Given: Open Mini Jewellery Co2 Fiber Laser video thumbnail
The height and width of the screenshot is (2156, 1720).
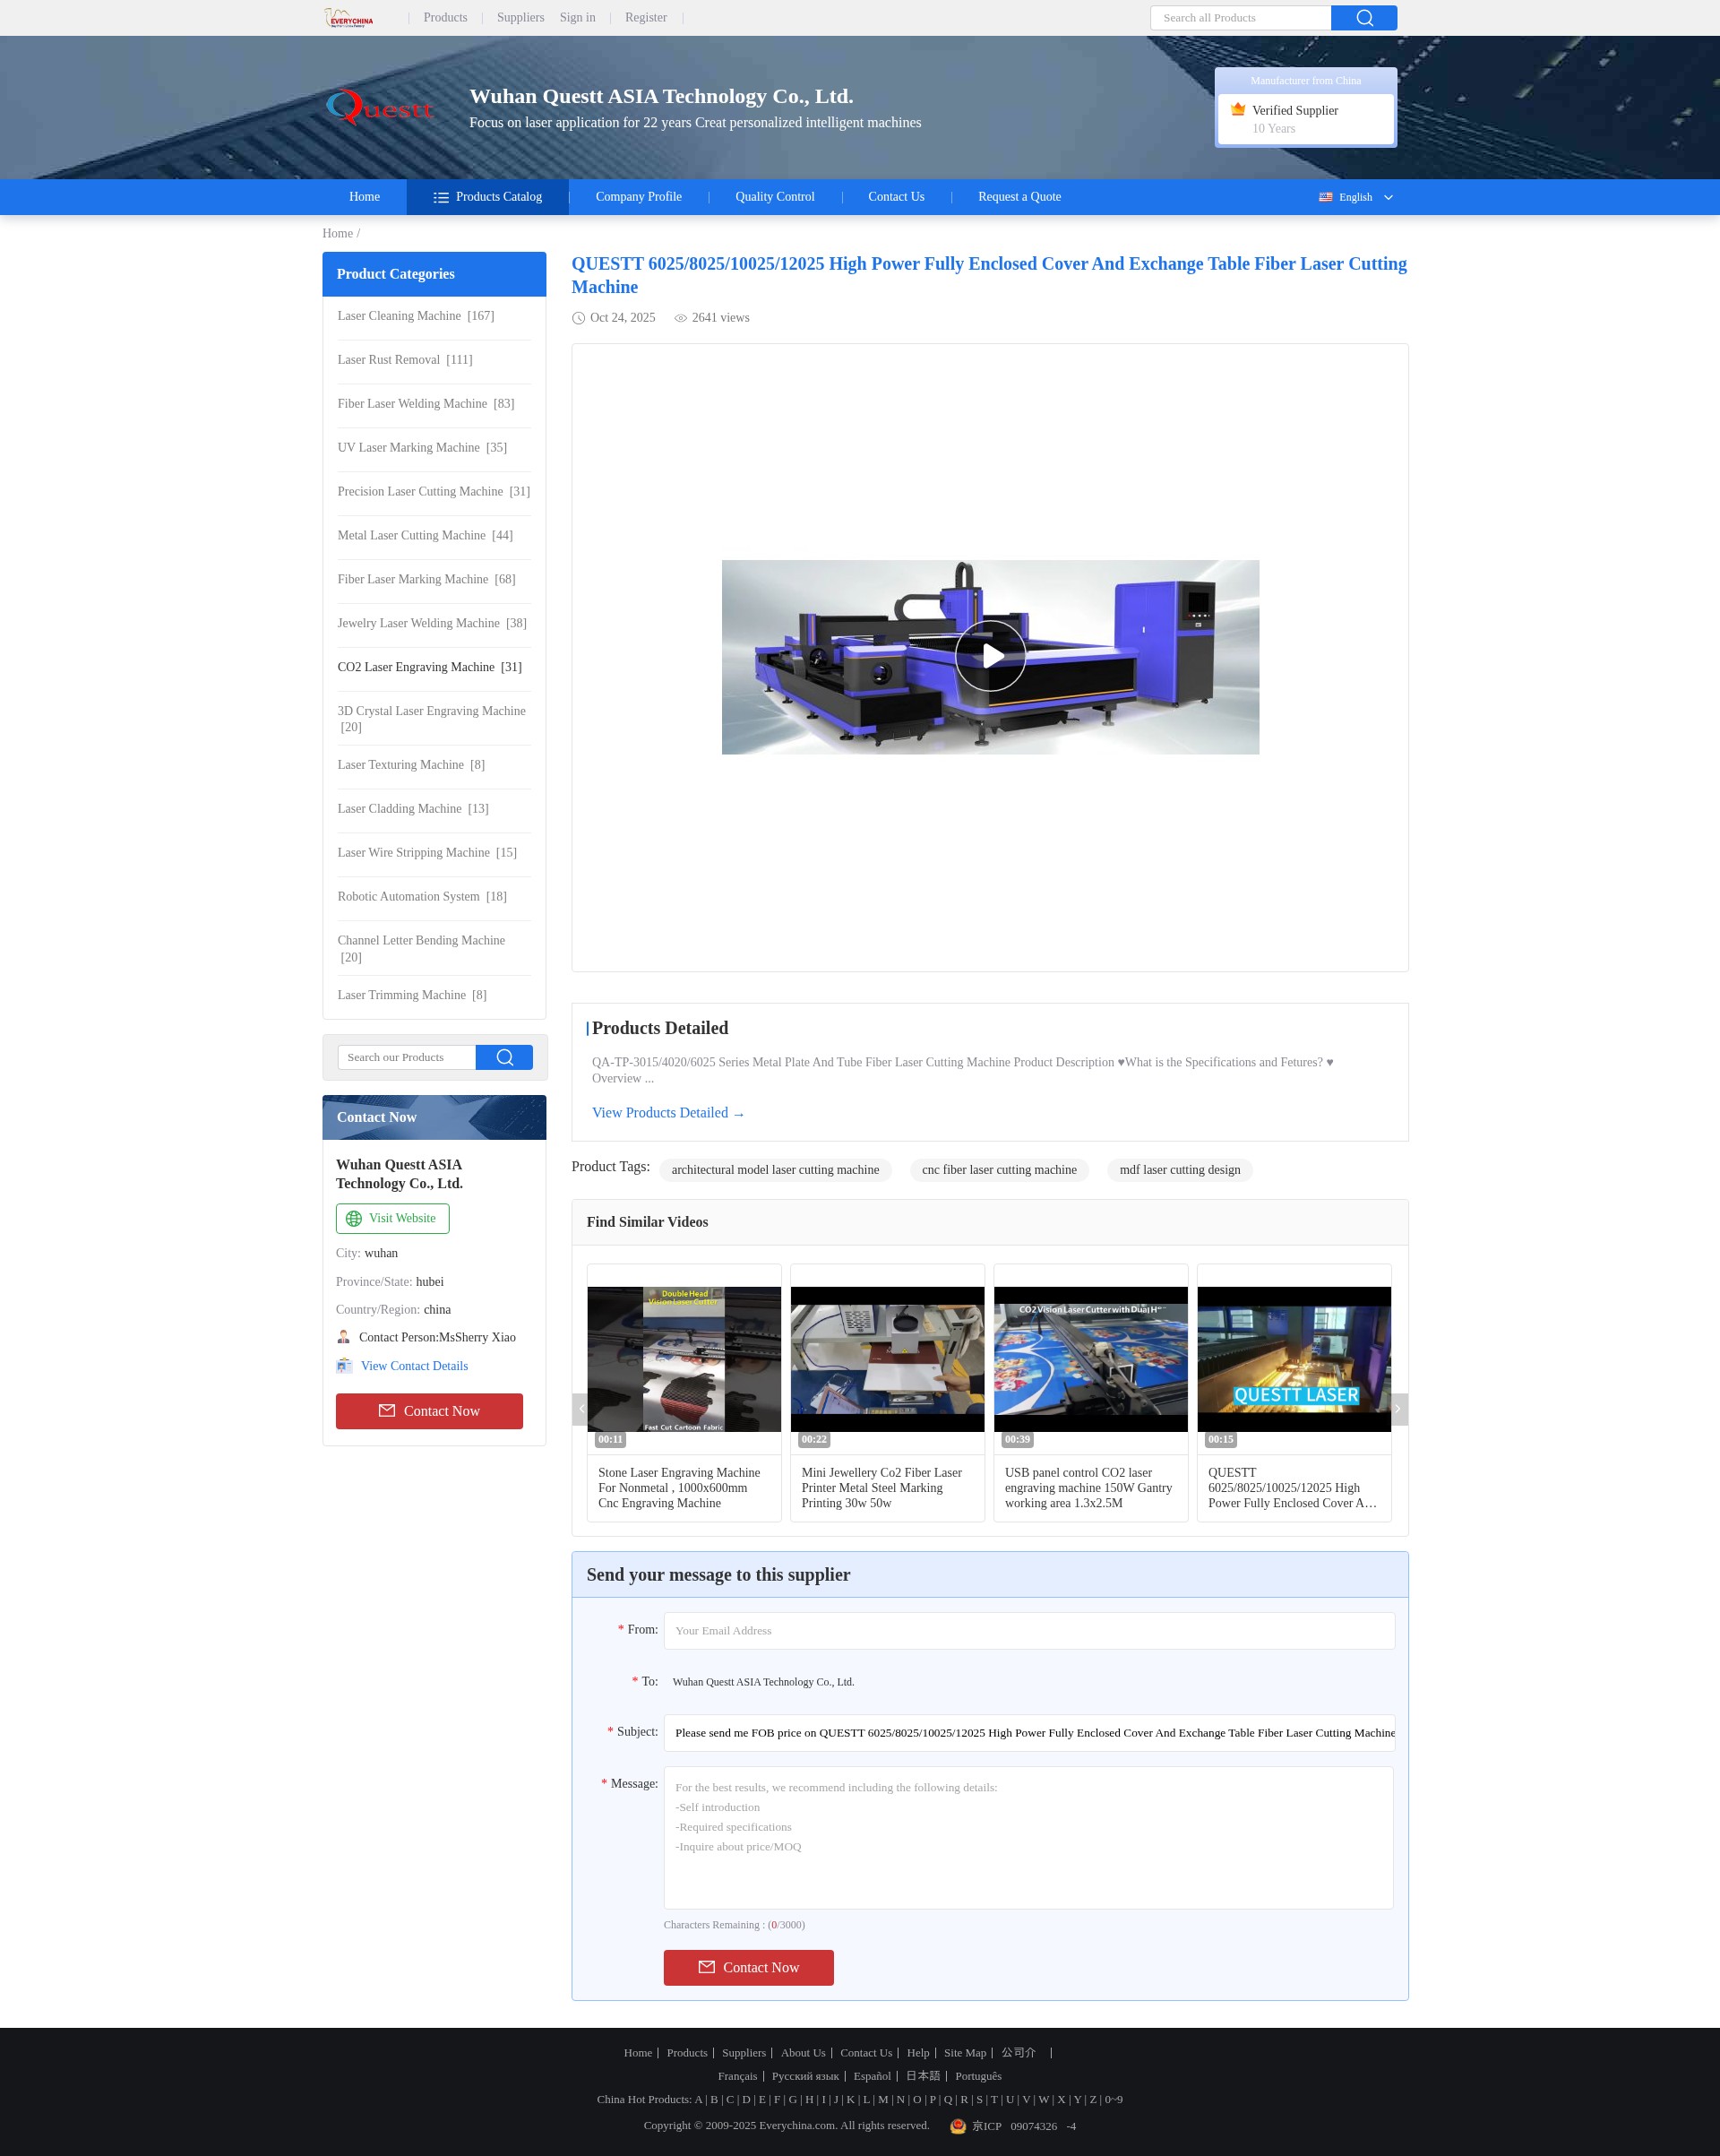Looking at the screenshot, I should click(887, 1359).
